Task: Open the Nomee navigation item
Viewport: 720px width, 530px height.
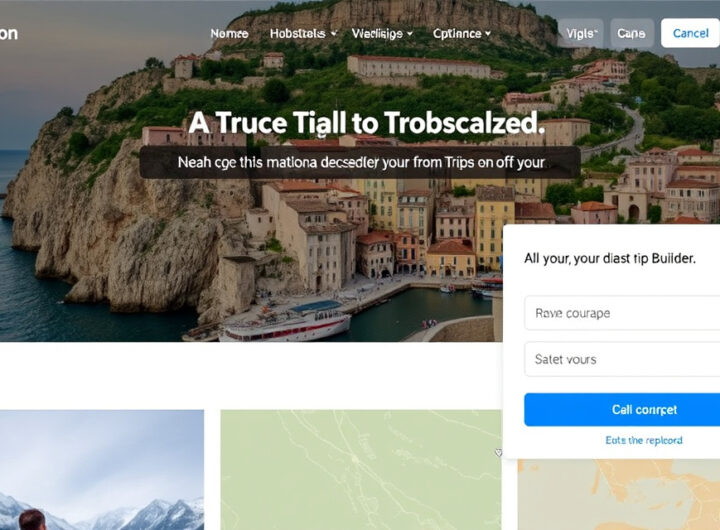Action: (x=229, y=34)
